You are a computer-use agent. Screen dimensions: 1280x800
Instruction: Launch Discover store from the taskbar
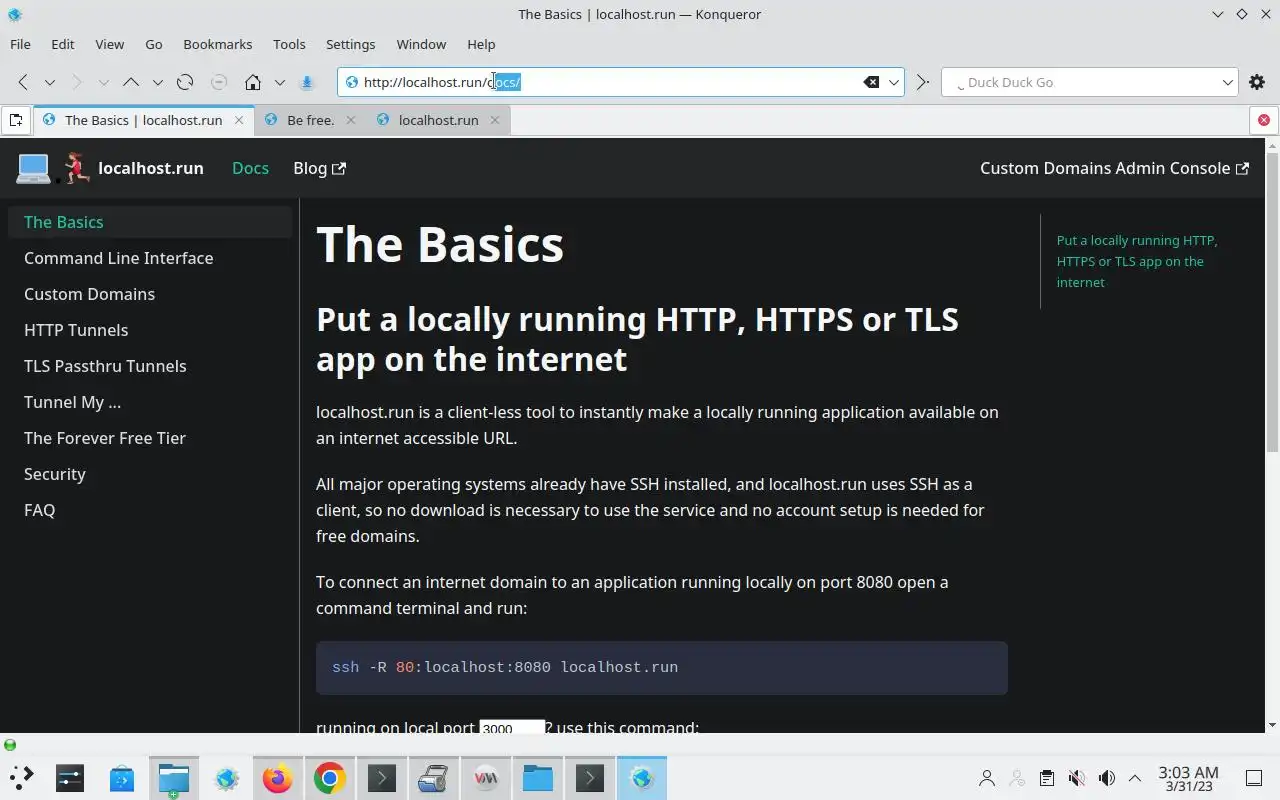click(122, 777)
